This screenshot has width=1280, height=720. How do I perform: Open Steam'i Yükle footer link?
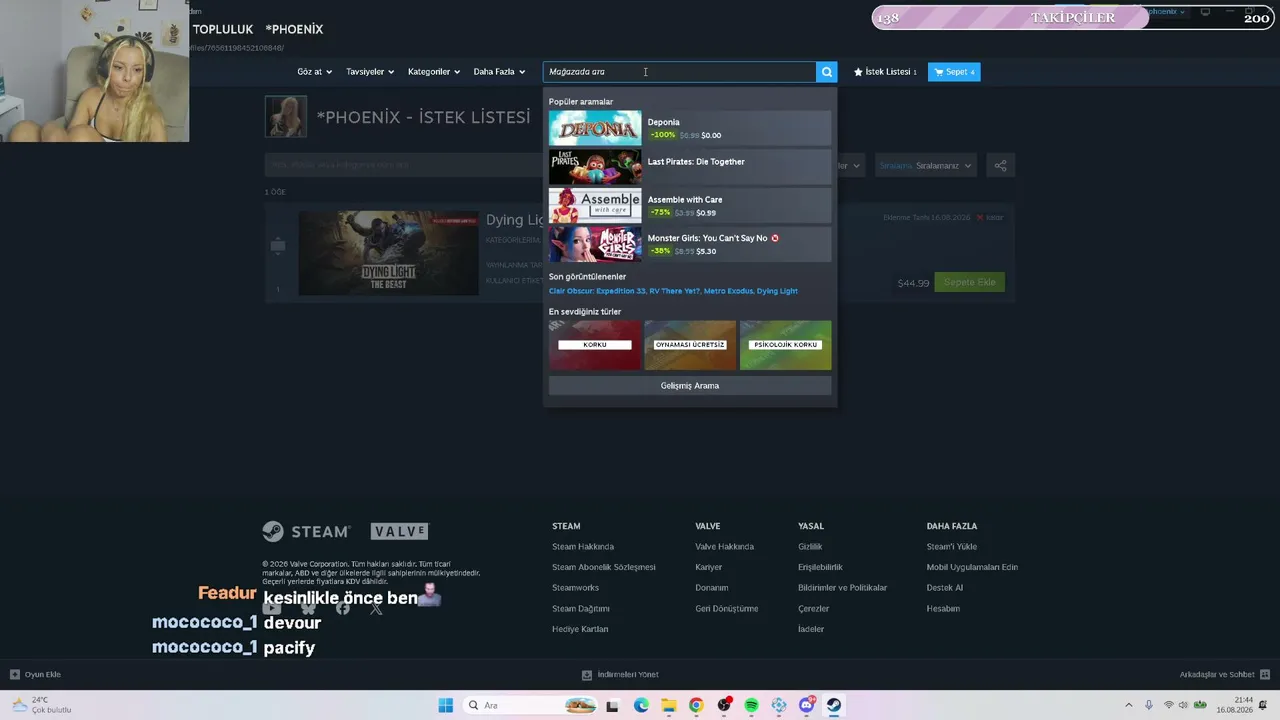point(952,547)
